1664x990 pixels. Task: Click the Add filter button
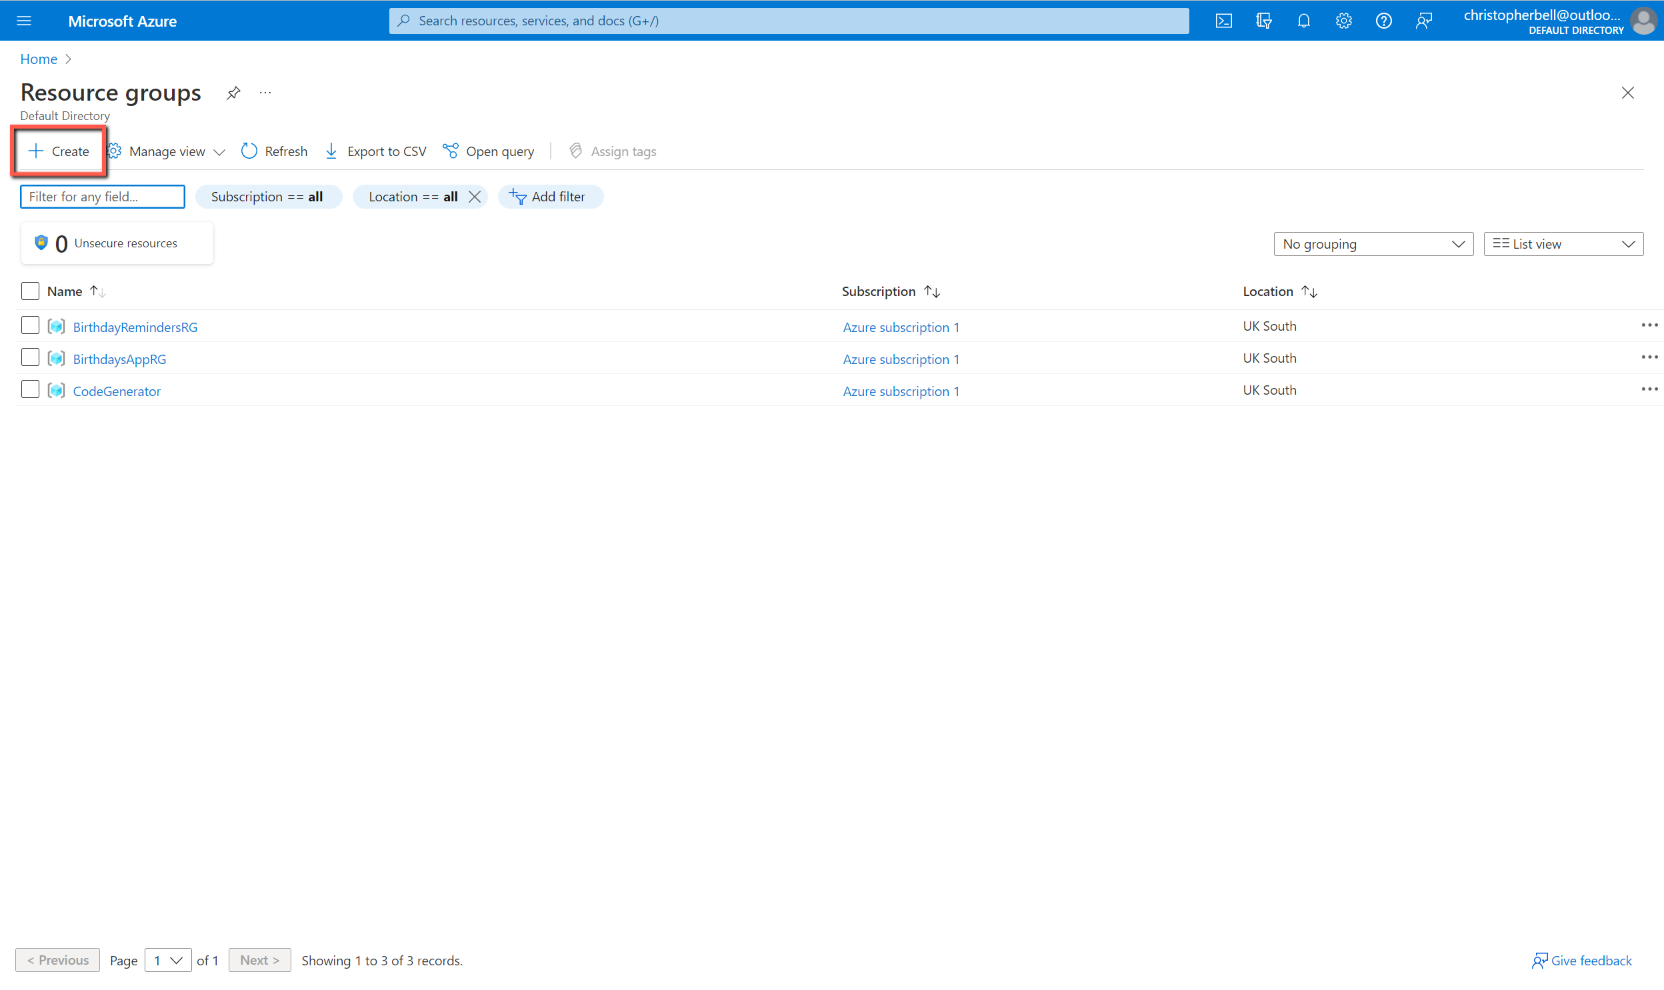(x=549, y=197)
